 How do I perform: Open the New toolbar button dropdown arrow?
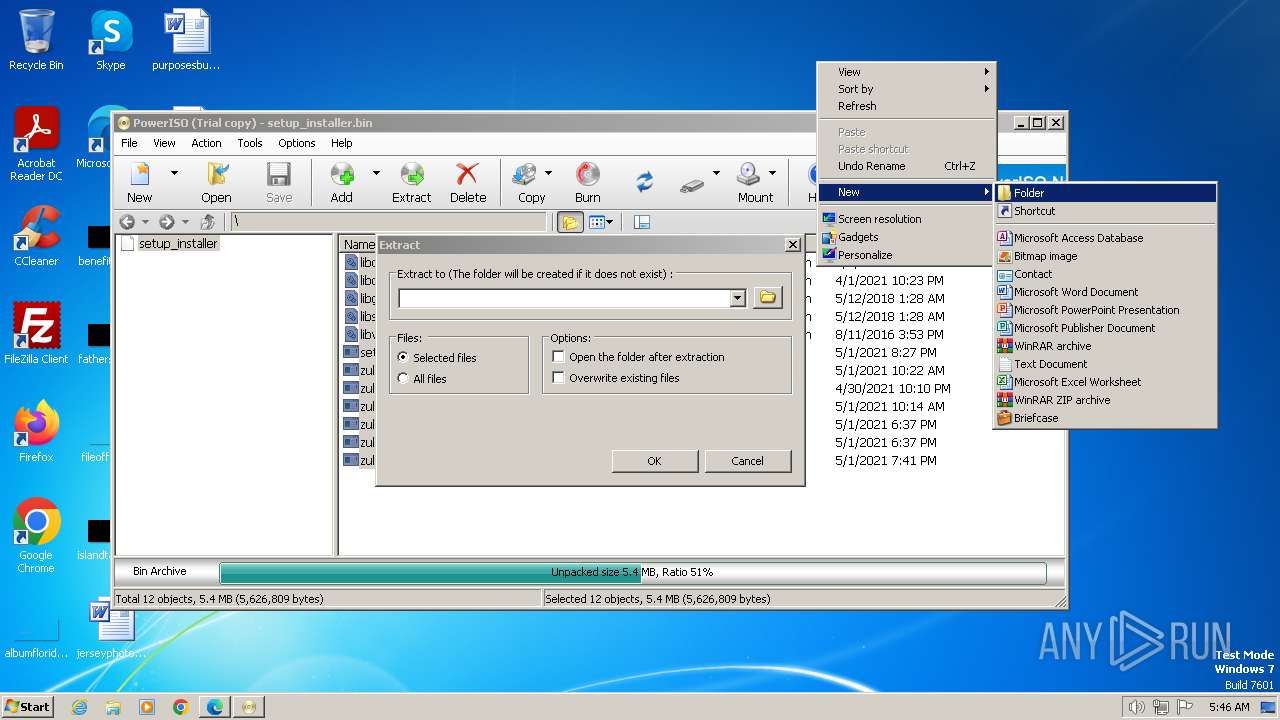coord(174,173)
